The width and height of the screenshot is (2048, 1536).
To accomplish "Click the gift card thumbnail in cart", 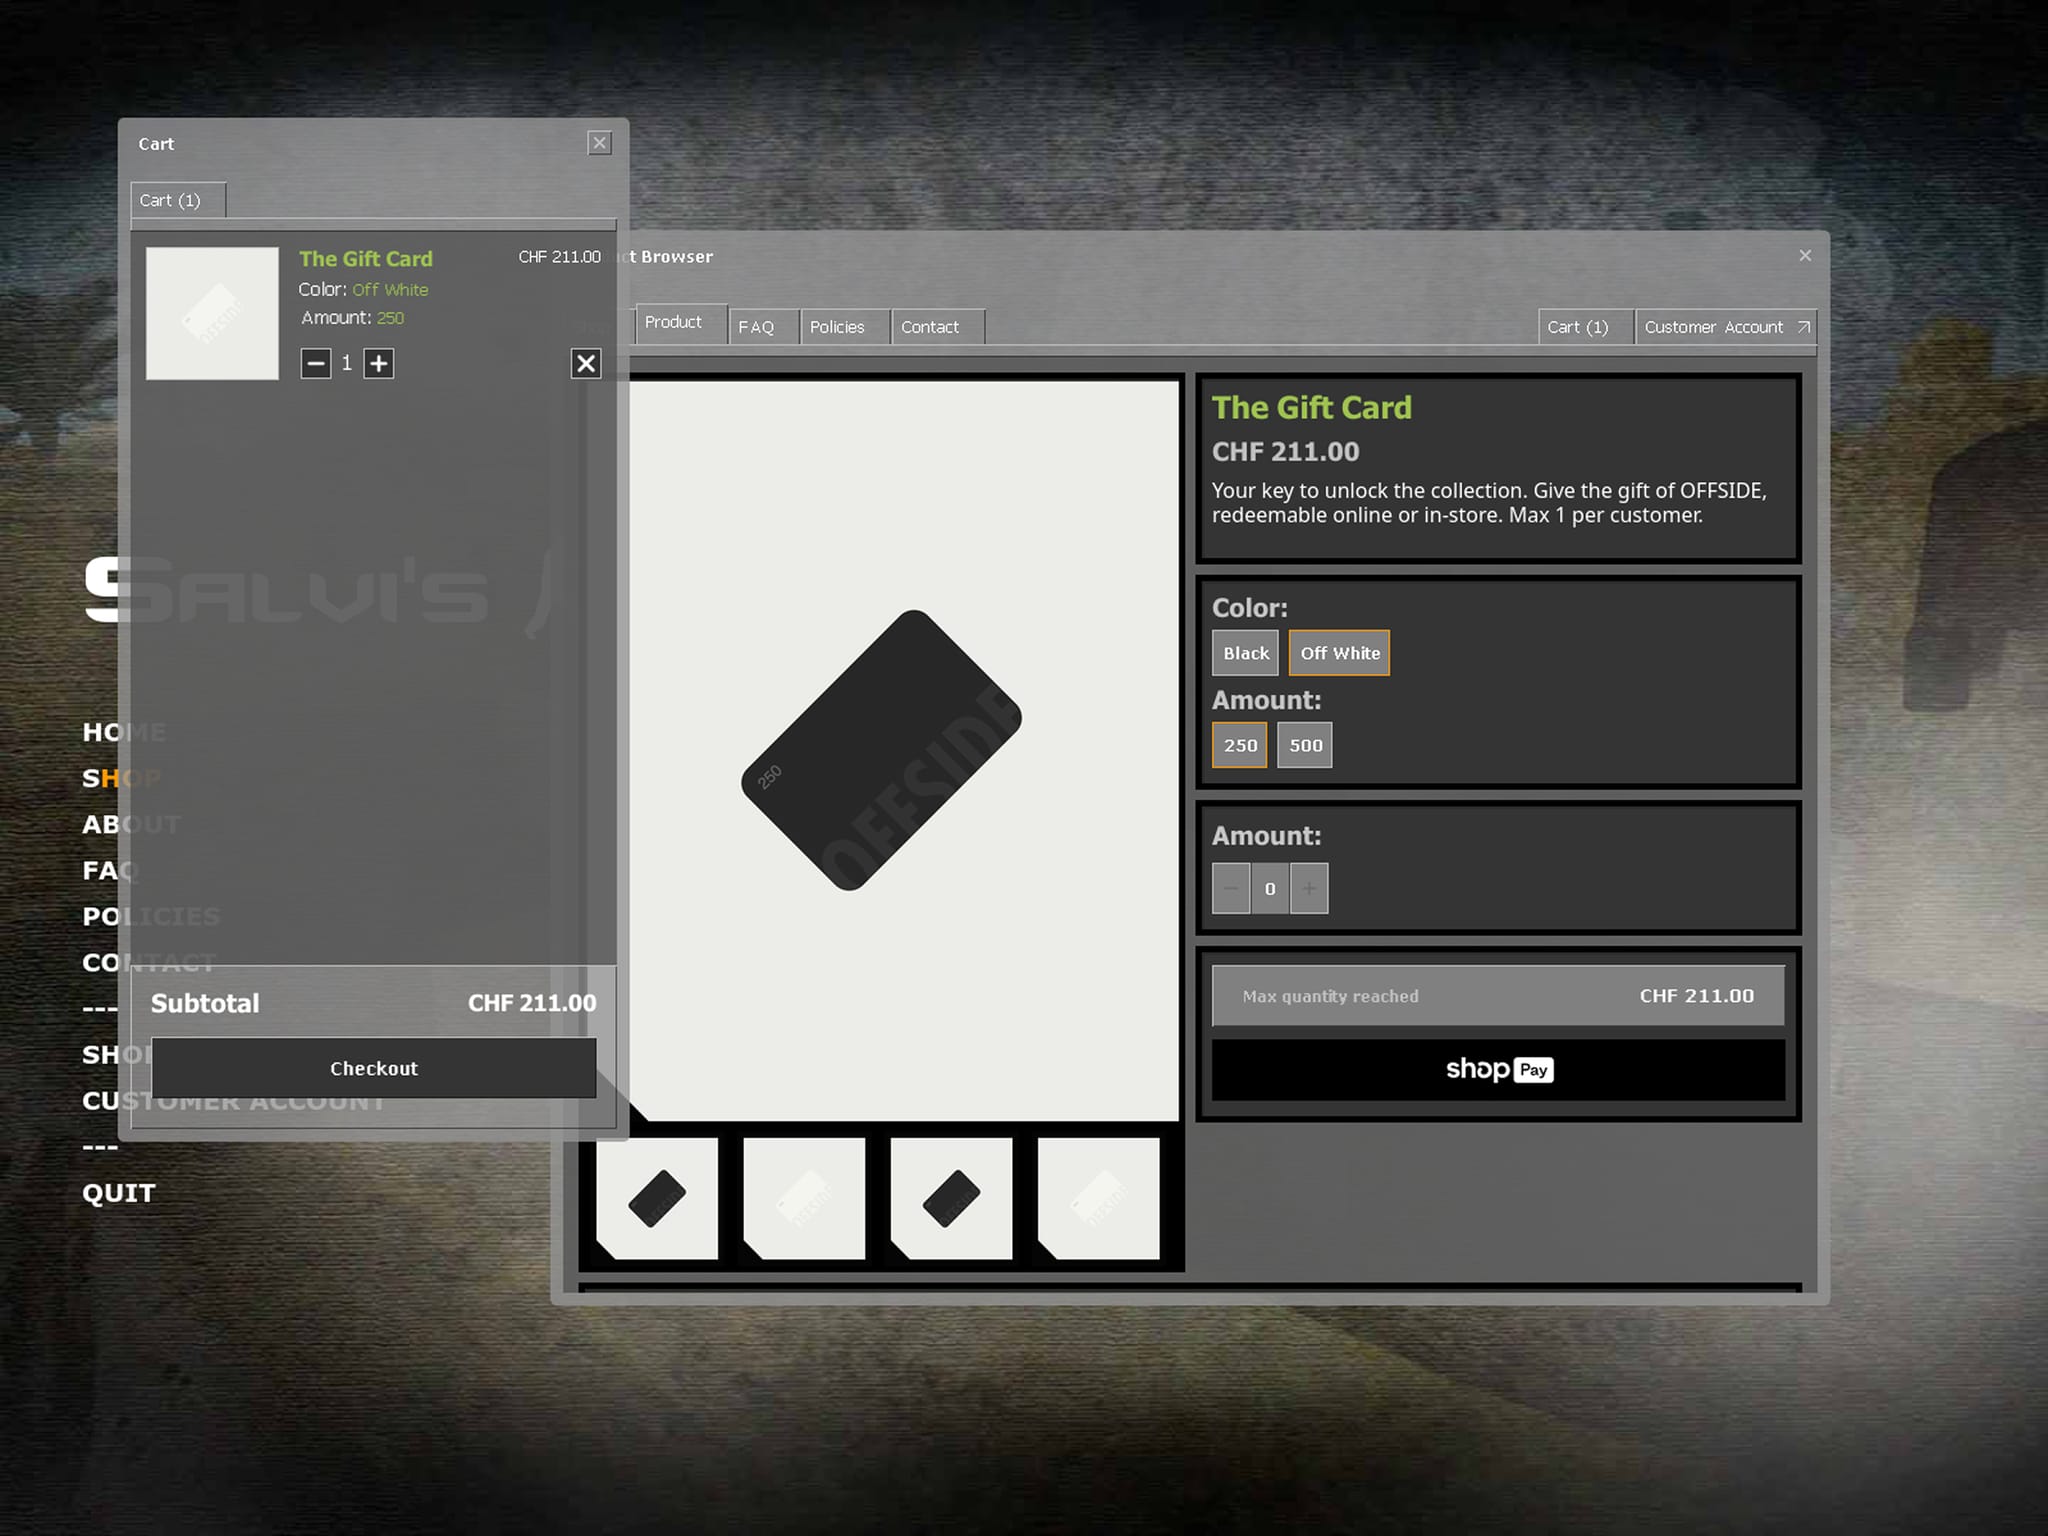I will point(212,313).
